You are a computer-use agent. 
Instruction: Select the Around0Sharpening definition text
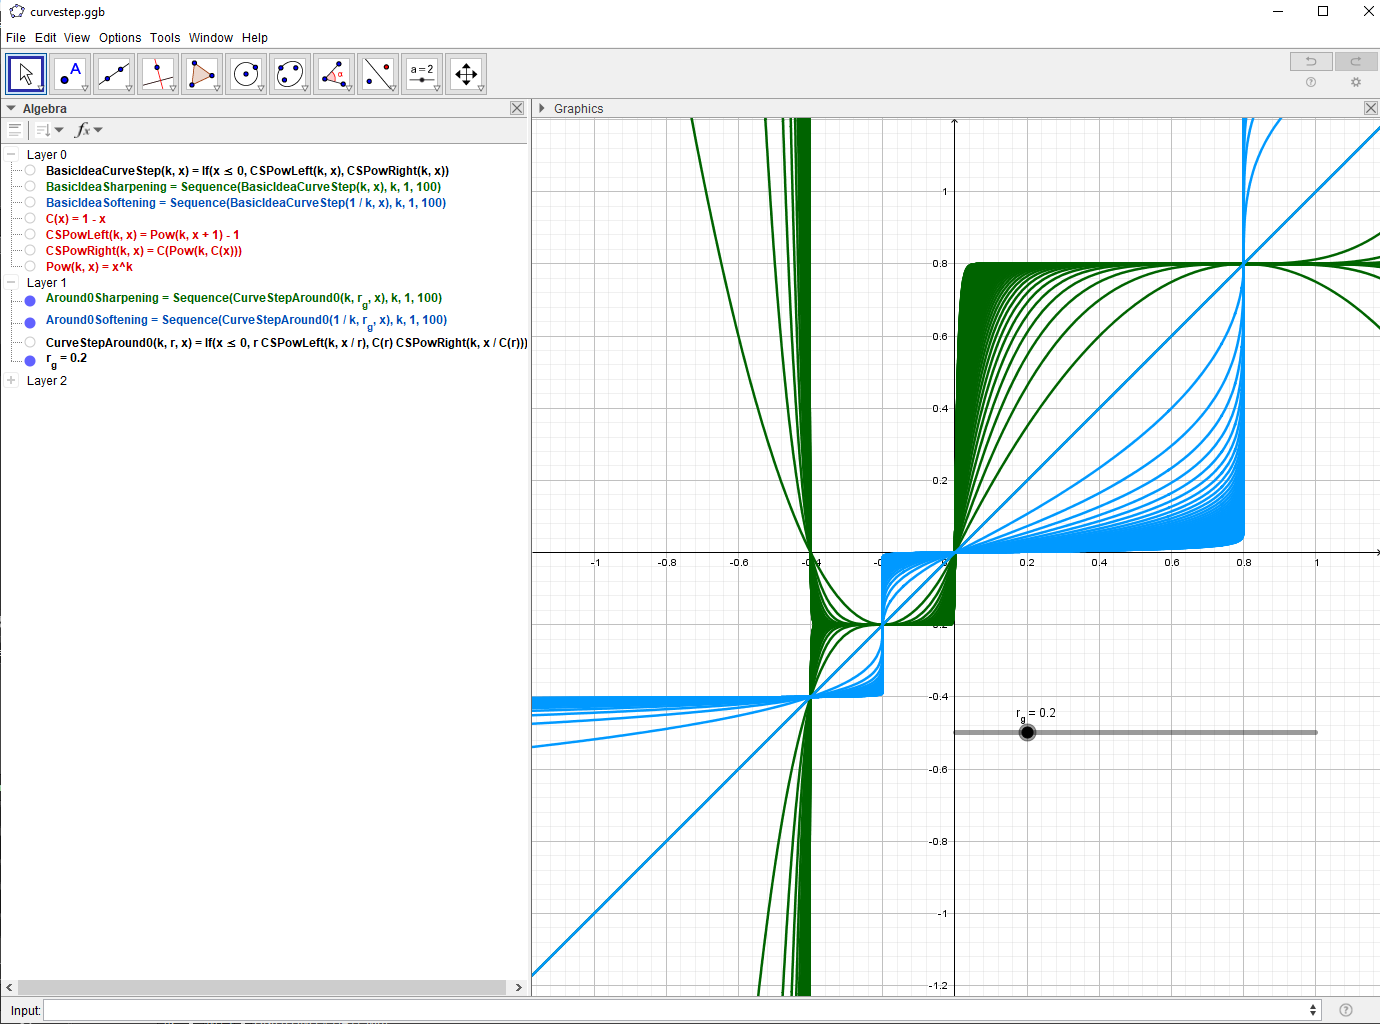click(244, 299)
